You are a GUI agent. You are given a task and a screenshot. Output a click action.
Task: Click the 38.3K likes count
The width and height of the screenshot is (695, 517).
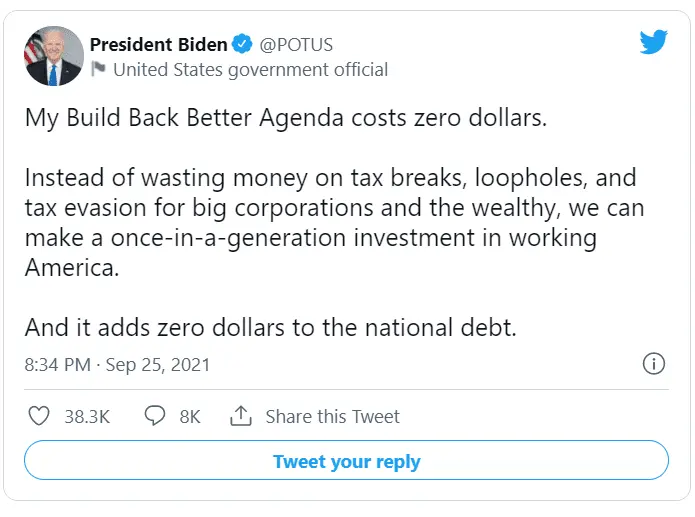[x=87, y=417]
